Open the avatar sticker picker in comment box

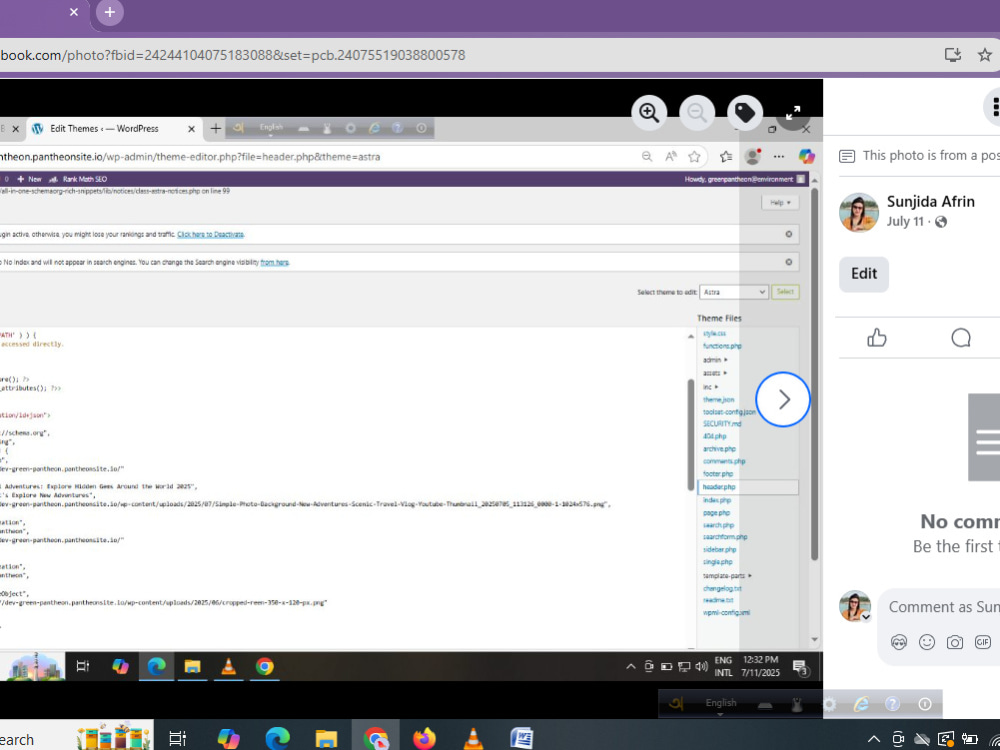[x=899, y=642]
